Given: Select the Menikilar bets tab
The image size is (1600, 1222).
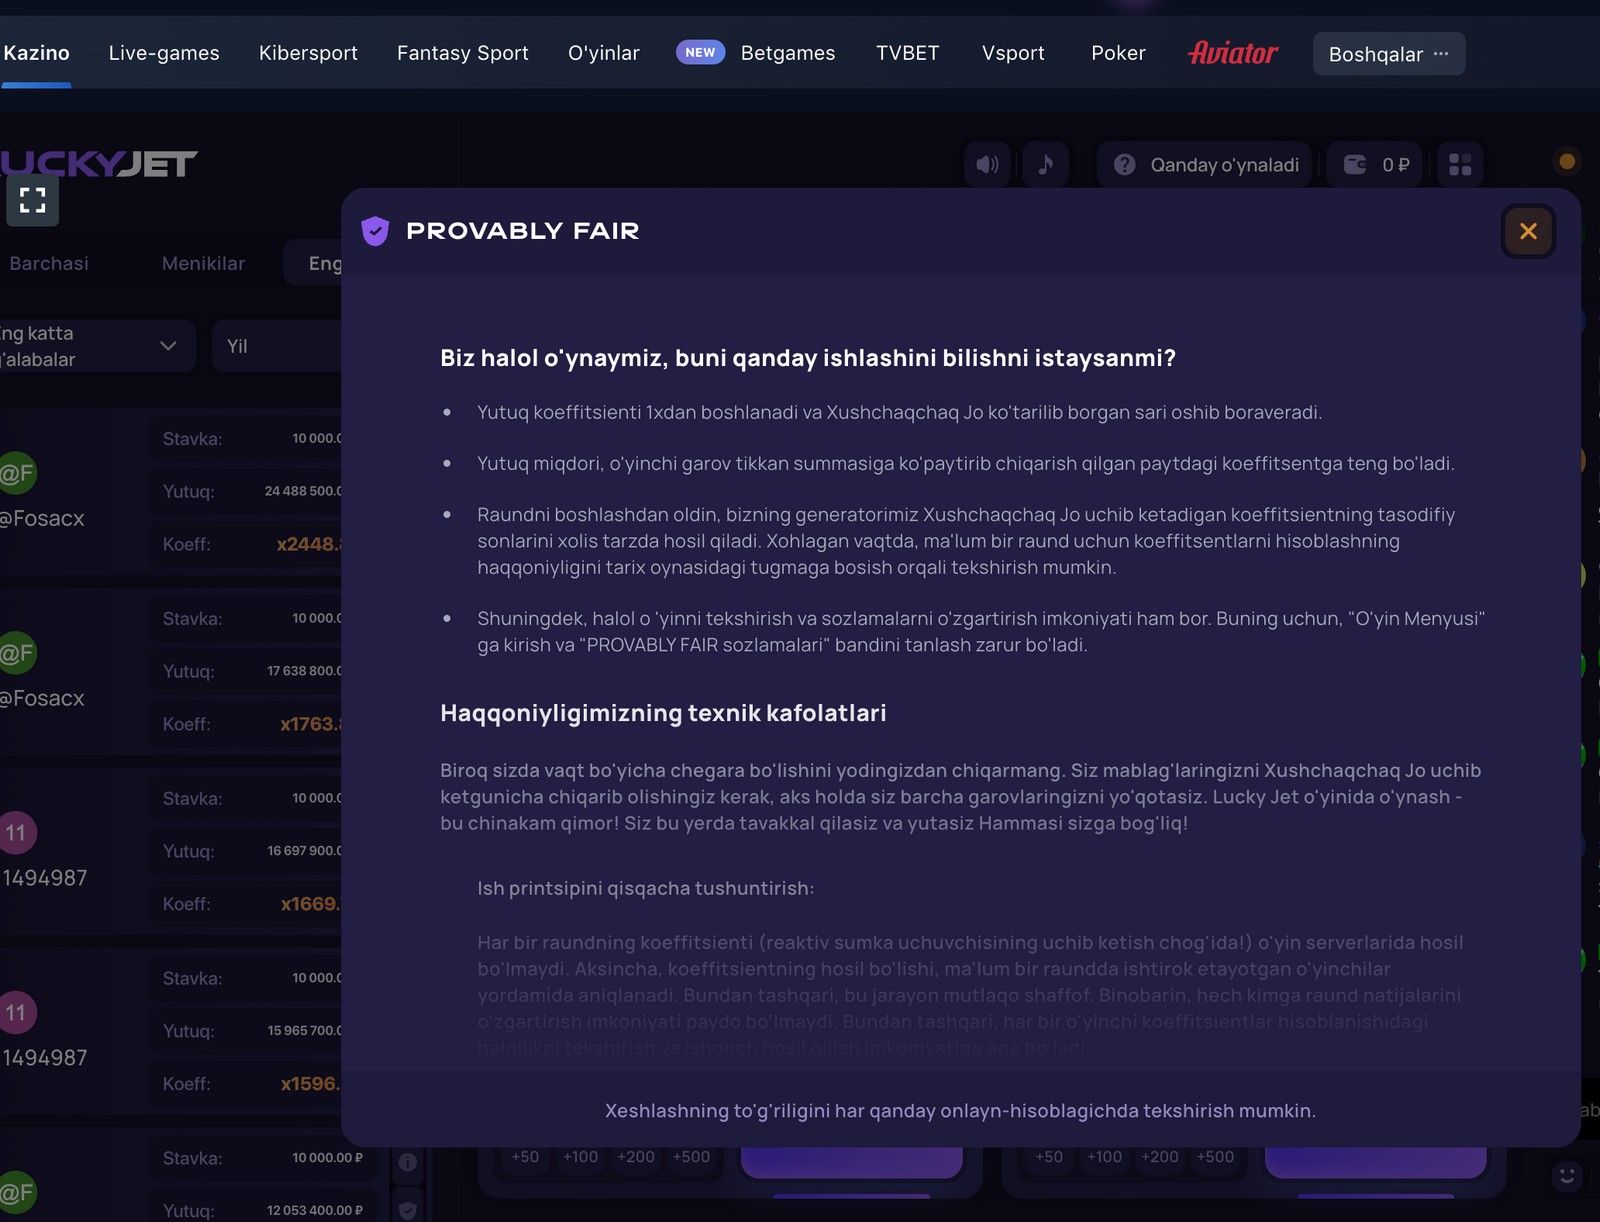Looking at the screenshot, I should [x=203, y=263].
